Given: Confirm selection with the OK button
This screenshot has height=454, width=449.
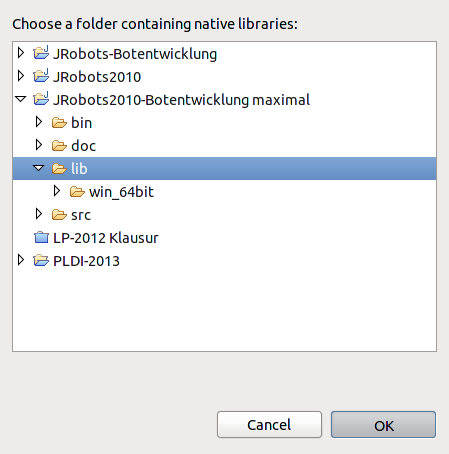Looking at the screenshot, I should click(x=383, y=425).
